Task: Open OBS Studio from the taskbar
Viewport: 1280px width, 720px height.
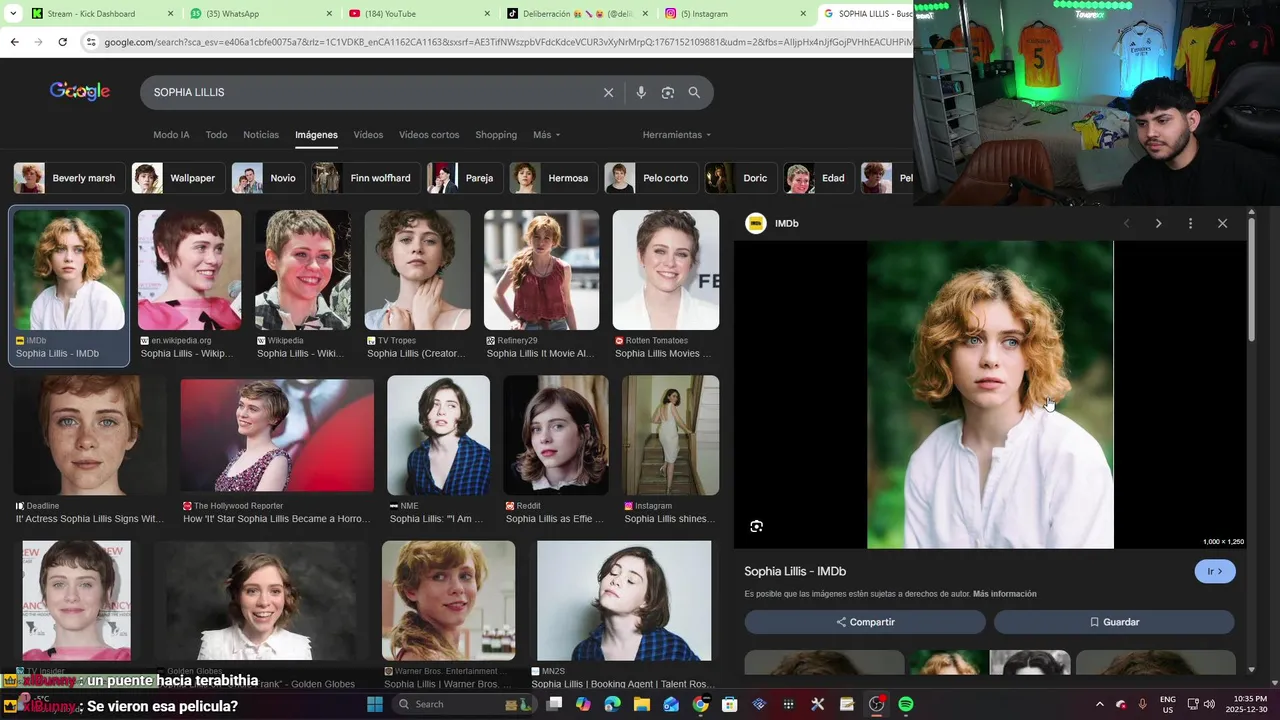Action: [876, 704]
